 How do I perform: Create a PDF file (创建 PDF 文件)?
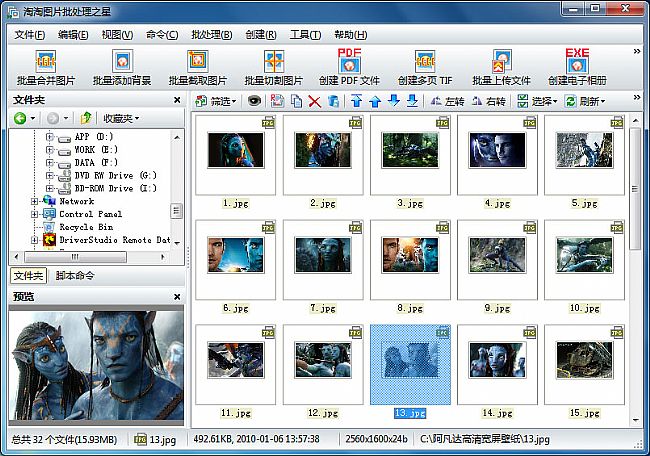(x=349, y=68)
